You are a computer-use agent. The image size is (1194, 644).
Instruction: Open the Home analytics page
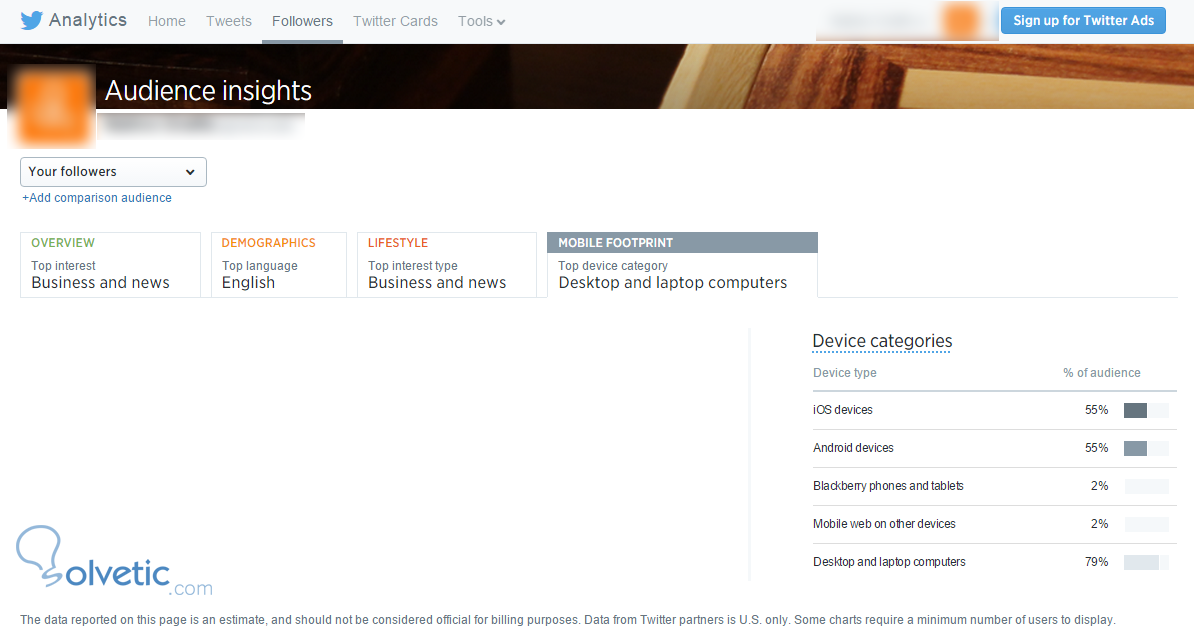click(x=167, y=21)
